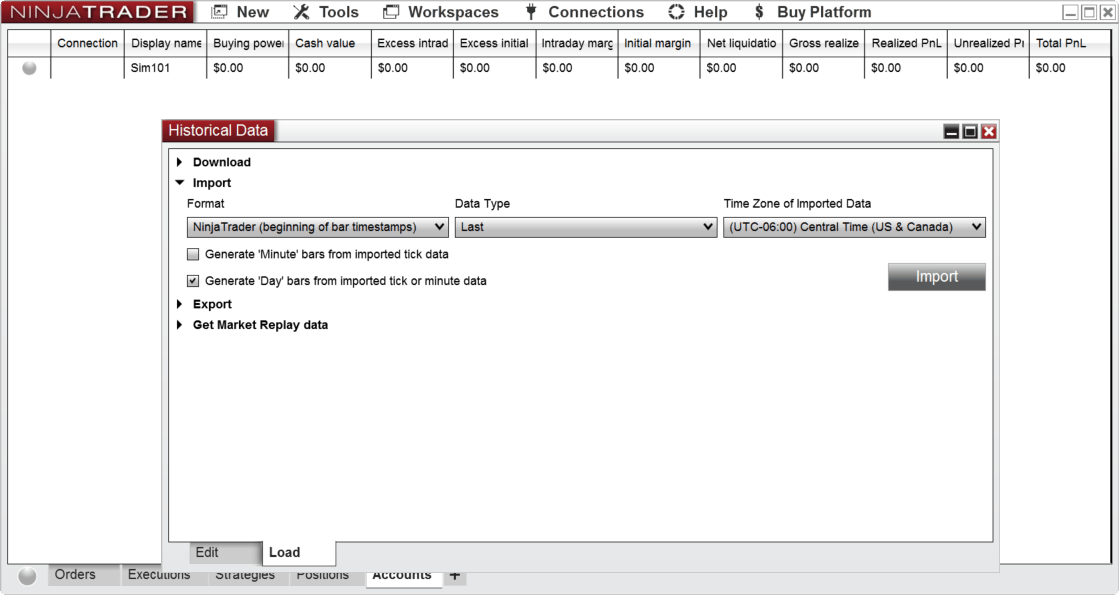Click the Gross realized column header
Viewport: 1119px width, 595px height.
pos(824,44)
